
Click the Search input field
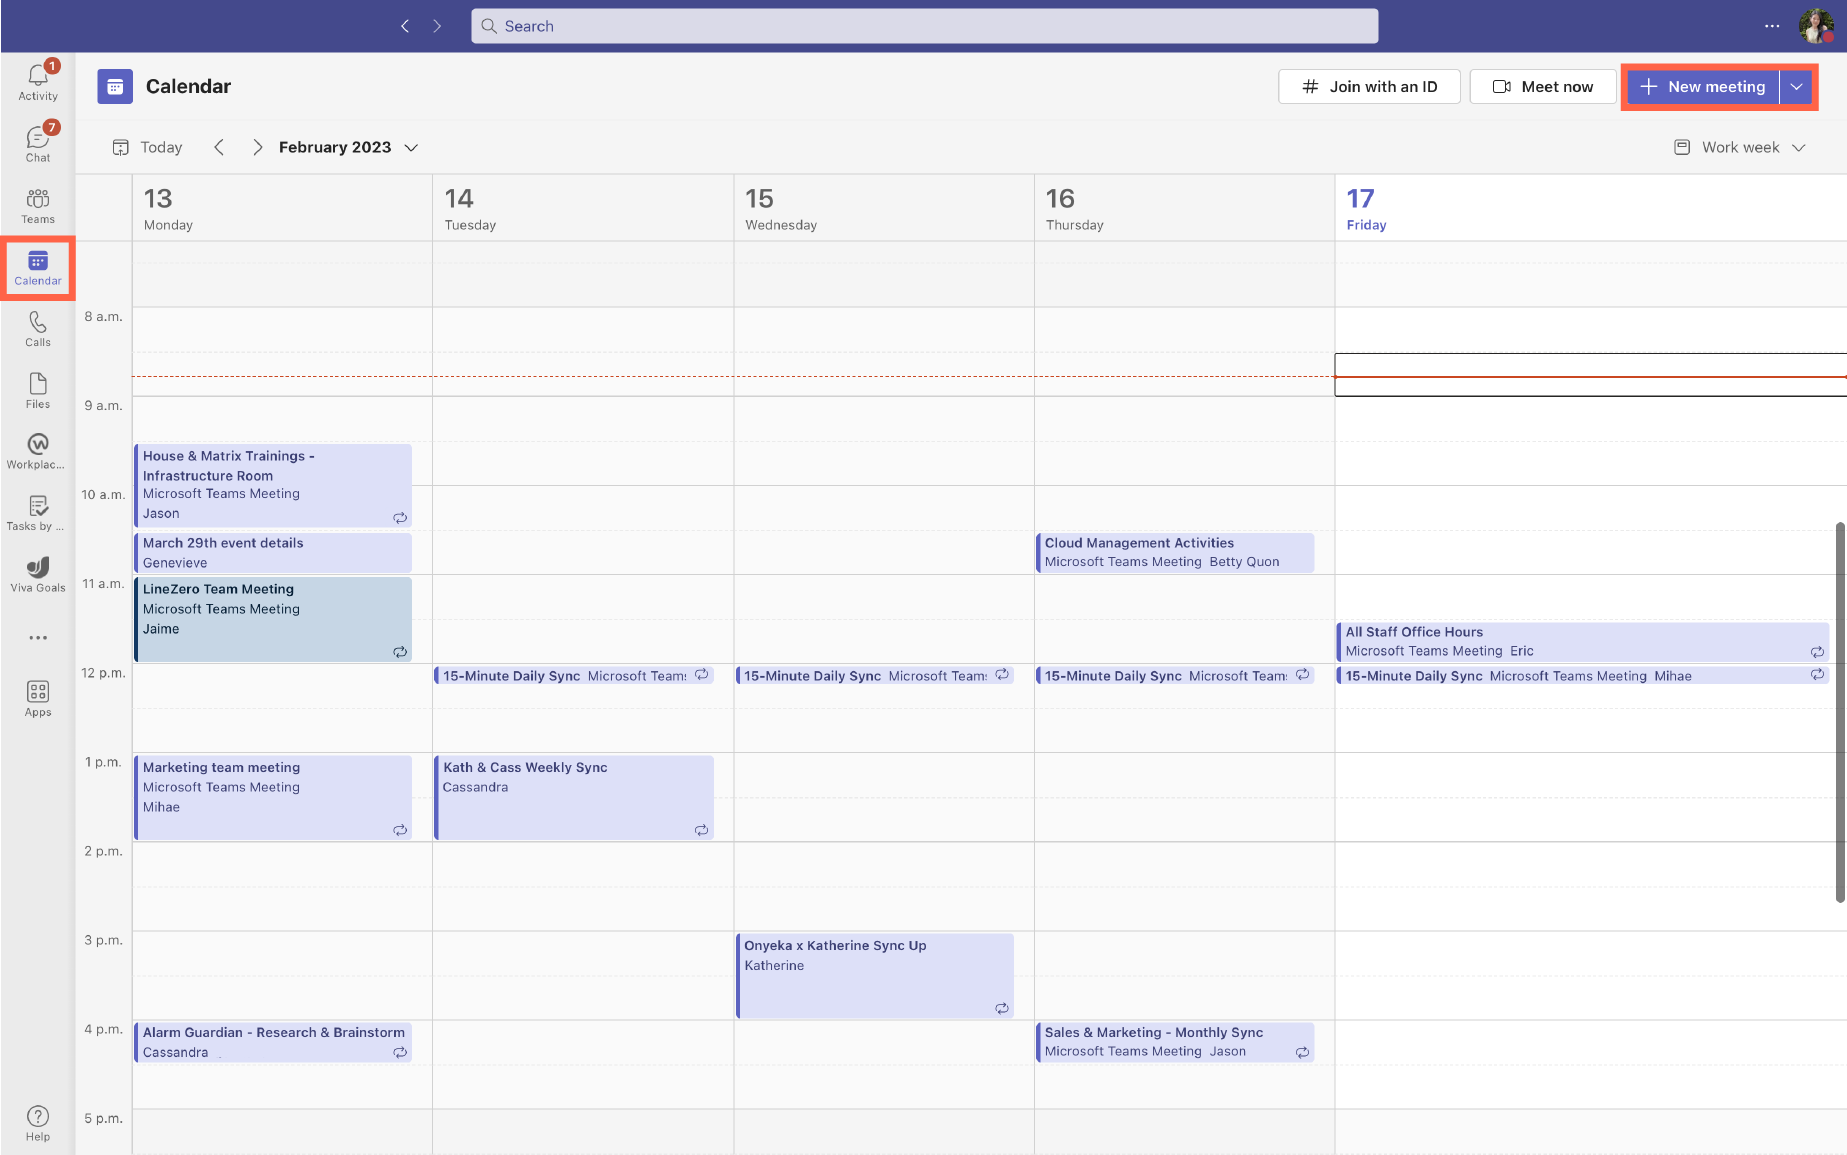tap(924, 26)
